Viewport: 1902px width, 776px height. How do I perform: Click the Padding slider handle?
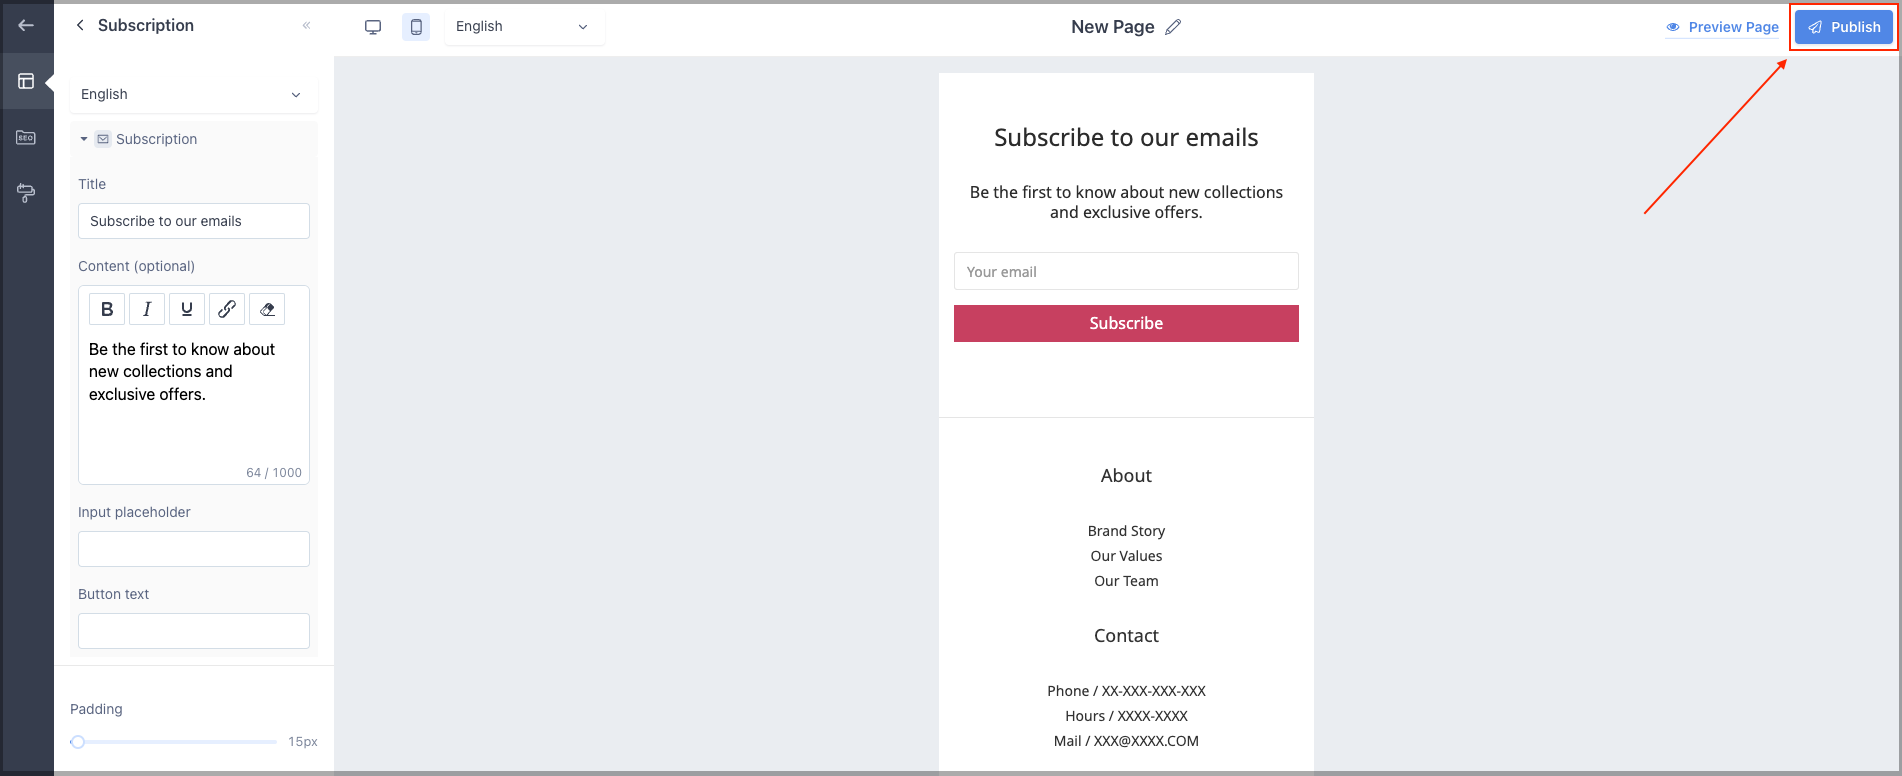(78, 742)
